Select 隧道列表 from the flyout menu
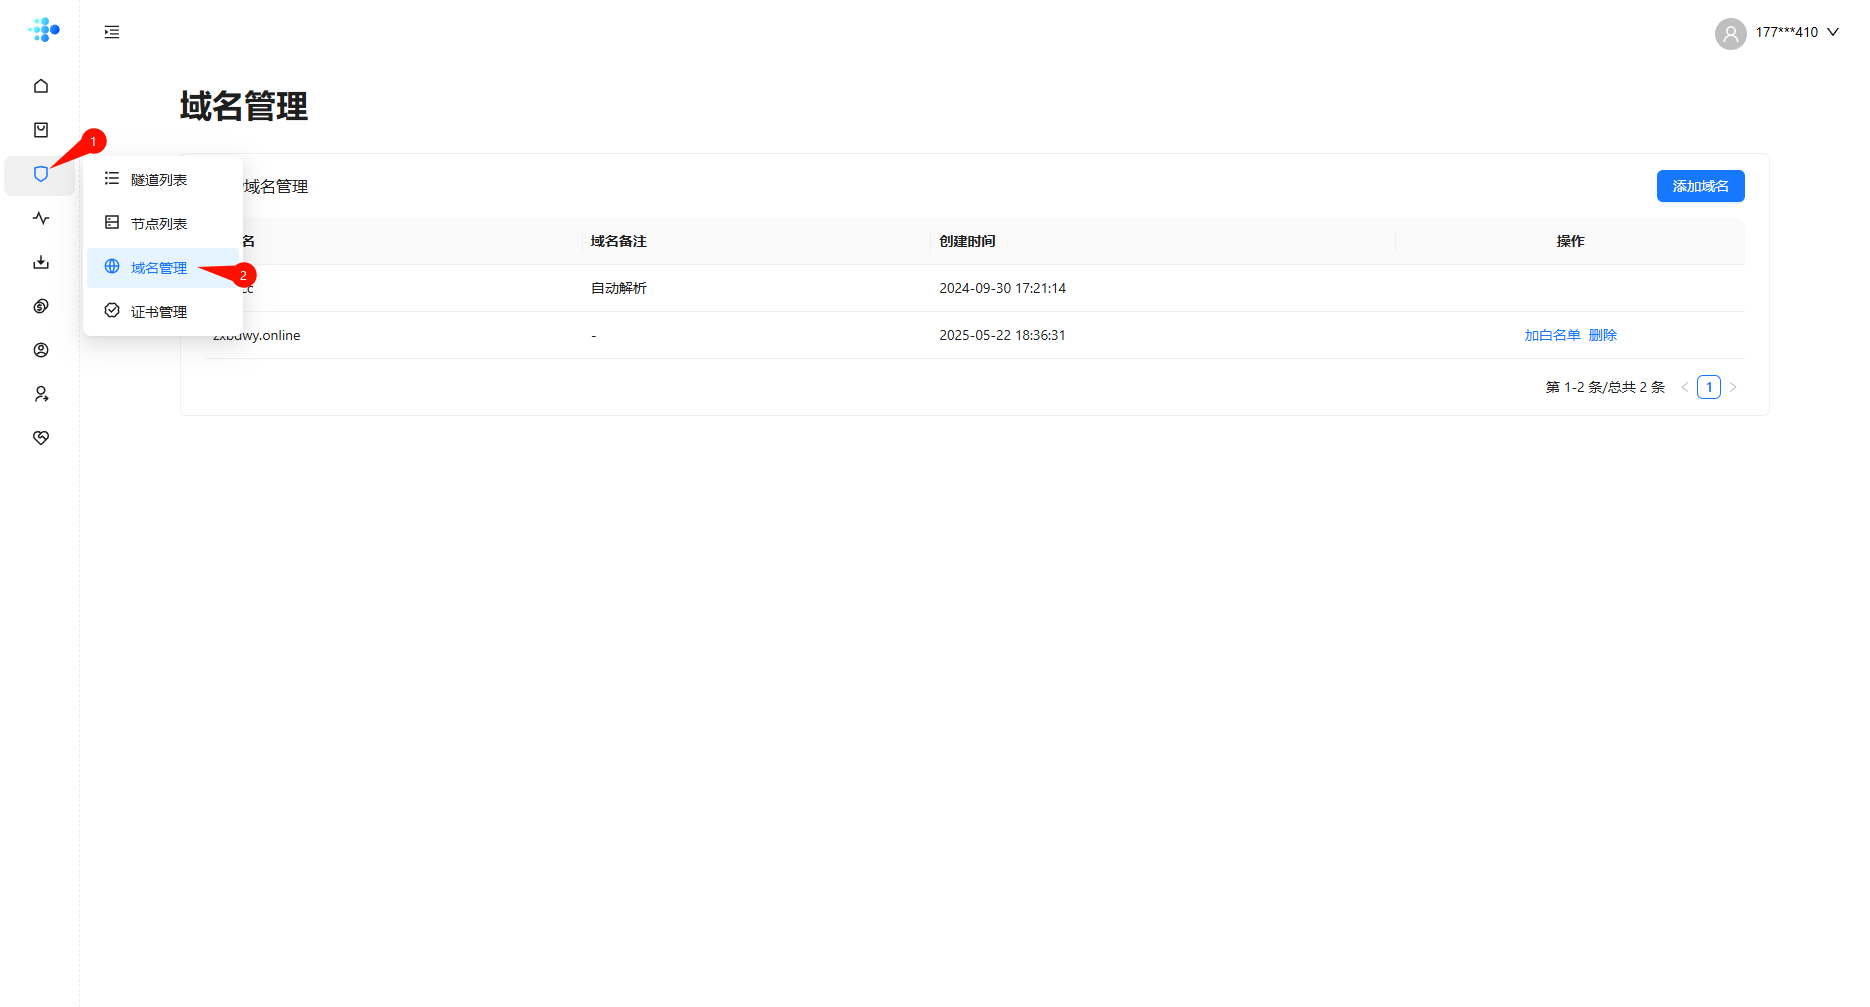 coord(159,180)
